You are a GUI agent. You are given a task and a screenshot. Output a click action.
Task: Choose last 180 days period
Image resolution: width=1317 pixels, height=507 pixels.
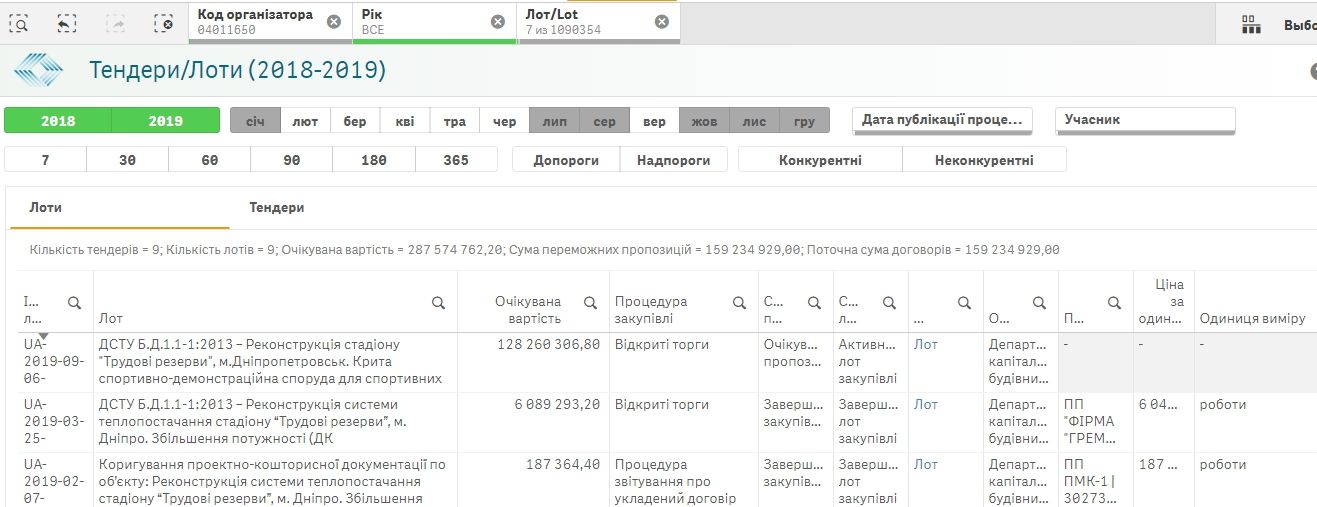click(x=374, y=160)
